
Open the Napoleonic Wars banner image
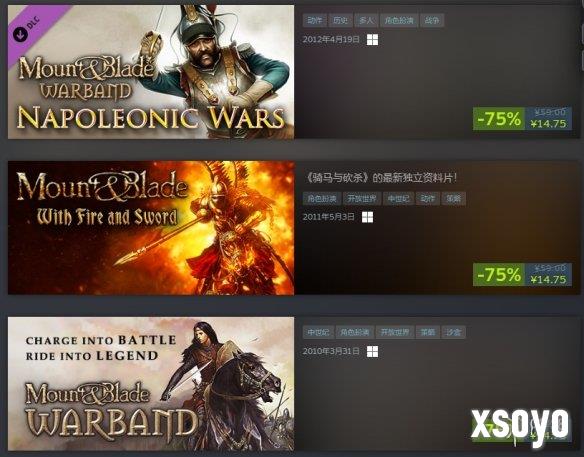tap(151, 72)
